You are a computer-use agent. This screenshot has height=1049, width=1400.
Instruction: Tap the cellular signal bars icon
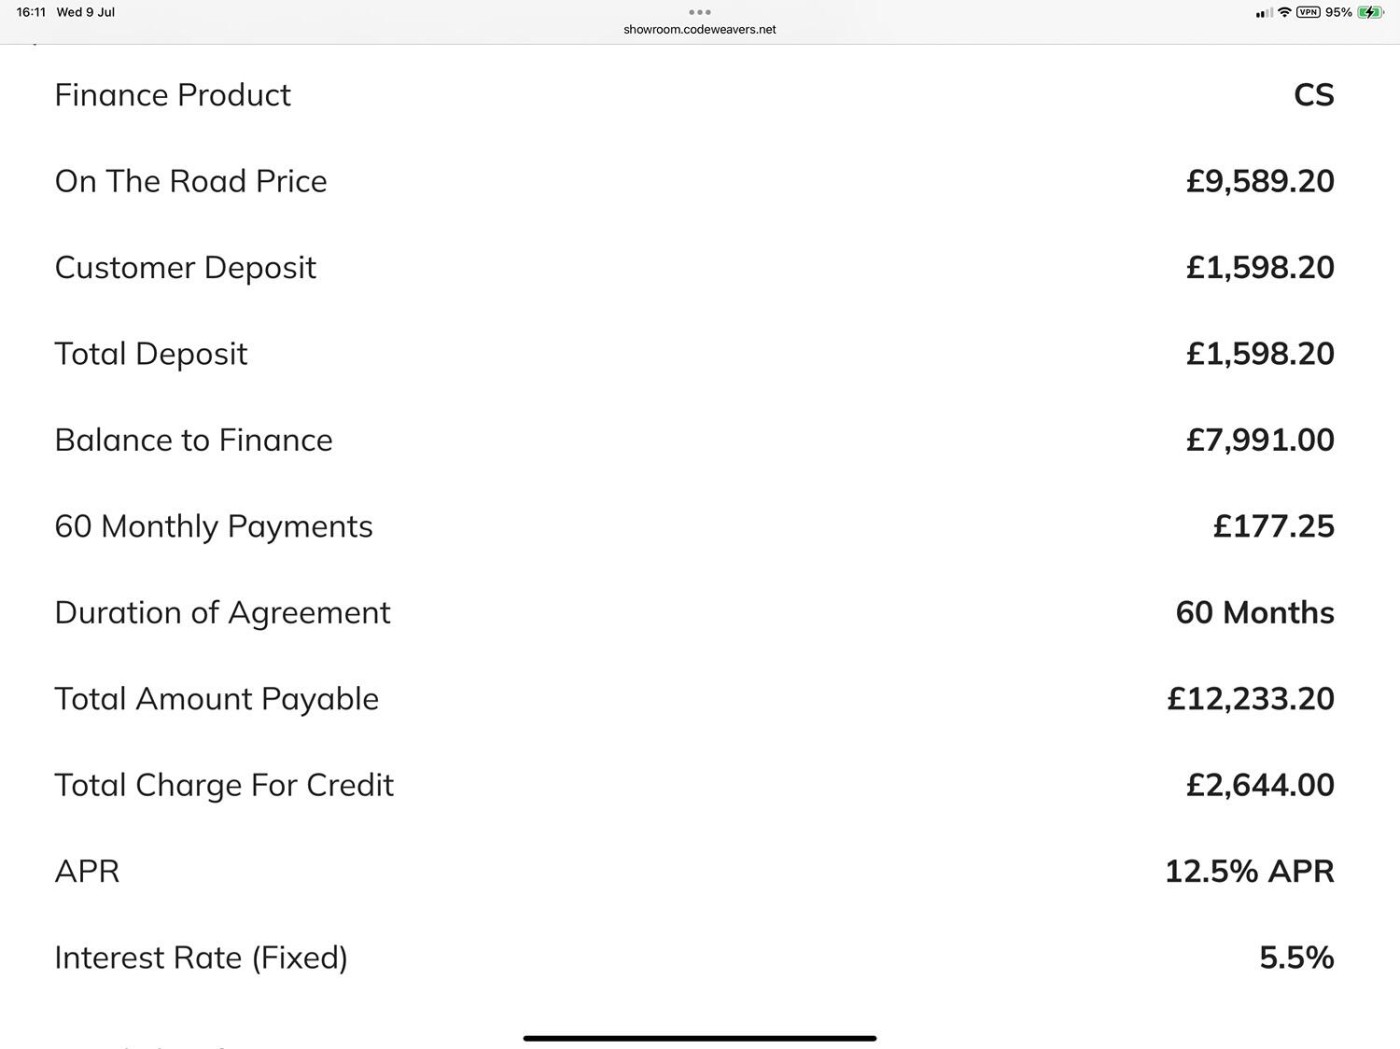[x=1264, y=13]
